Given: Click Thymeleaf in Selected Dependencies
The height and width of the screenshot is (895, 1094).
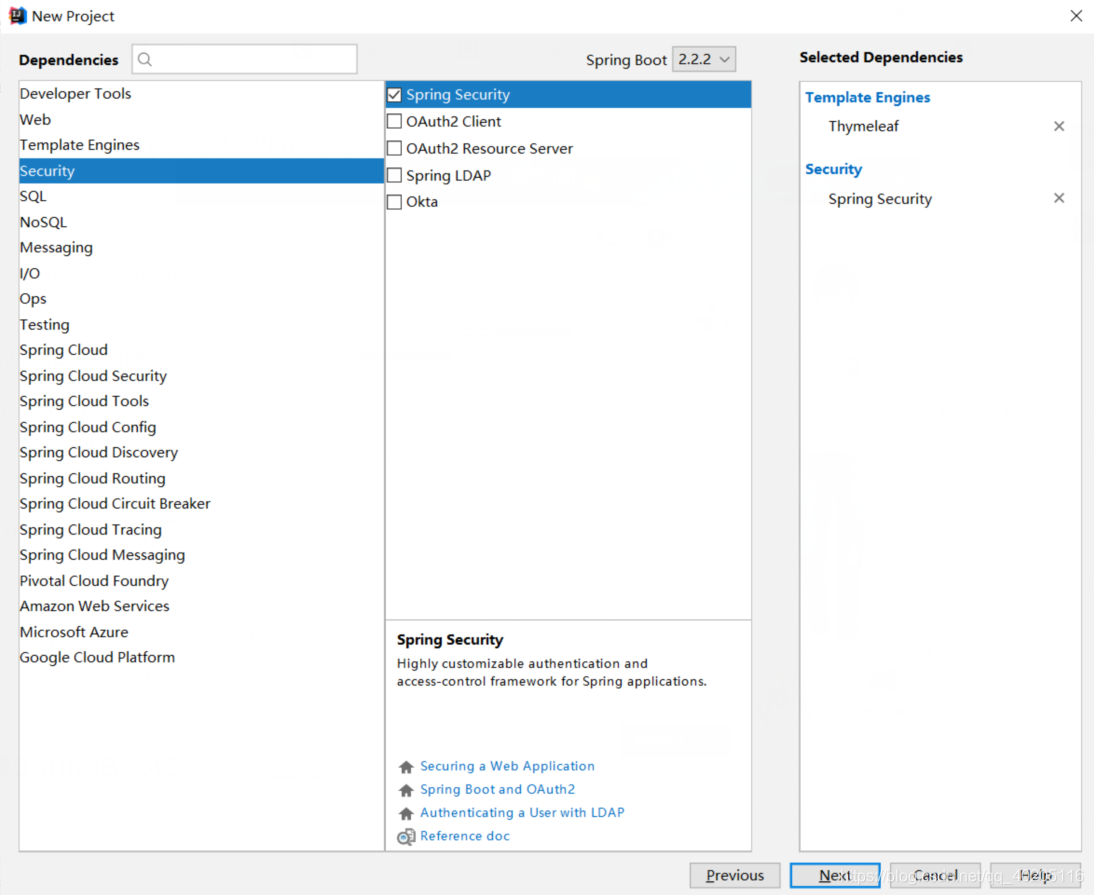Looking at the screenshot, I should click(863, 126).
